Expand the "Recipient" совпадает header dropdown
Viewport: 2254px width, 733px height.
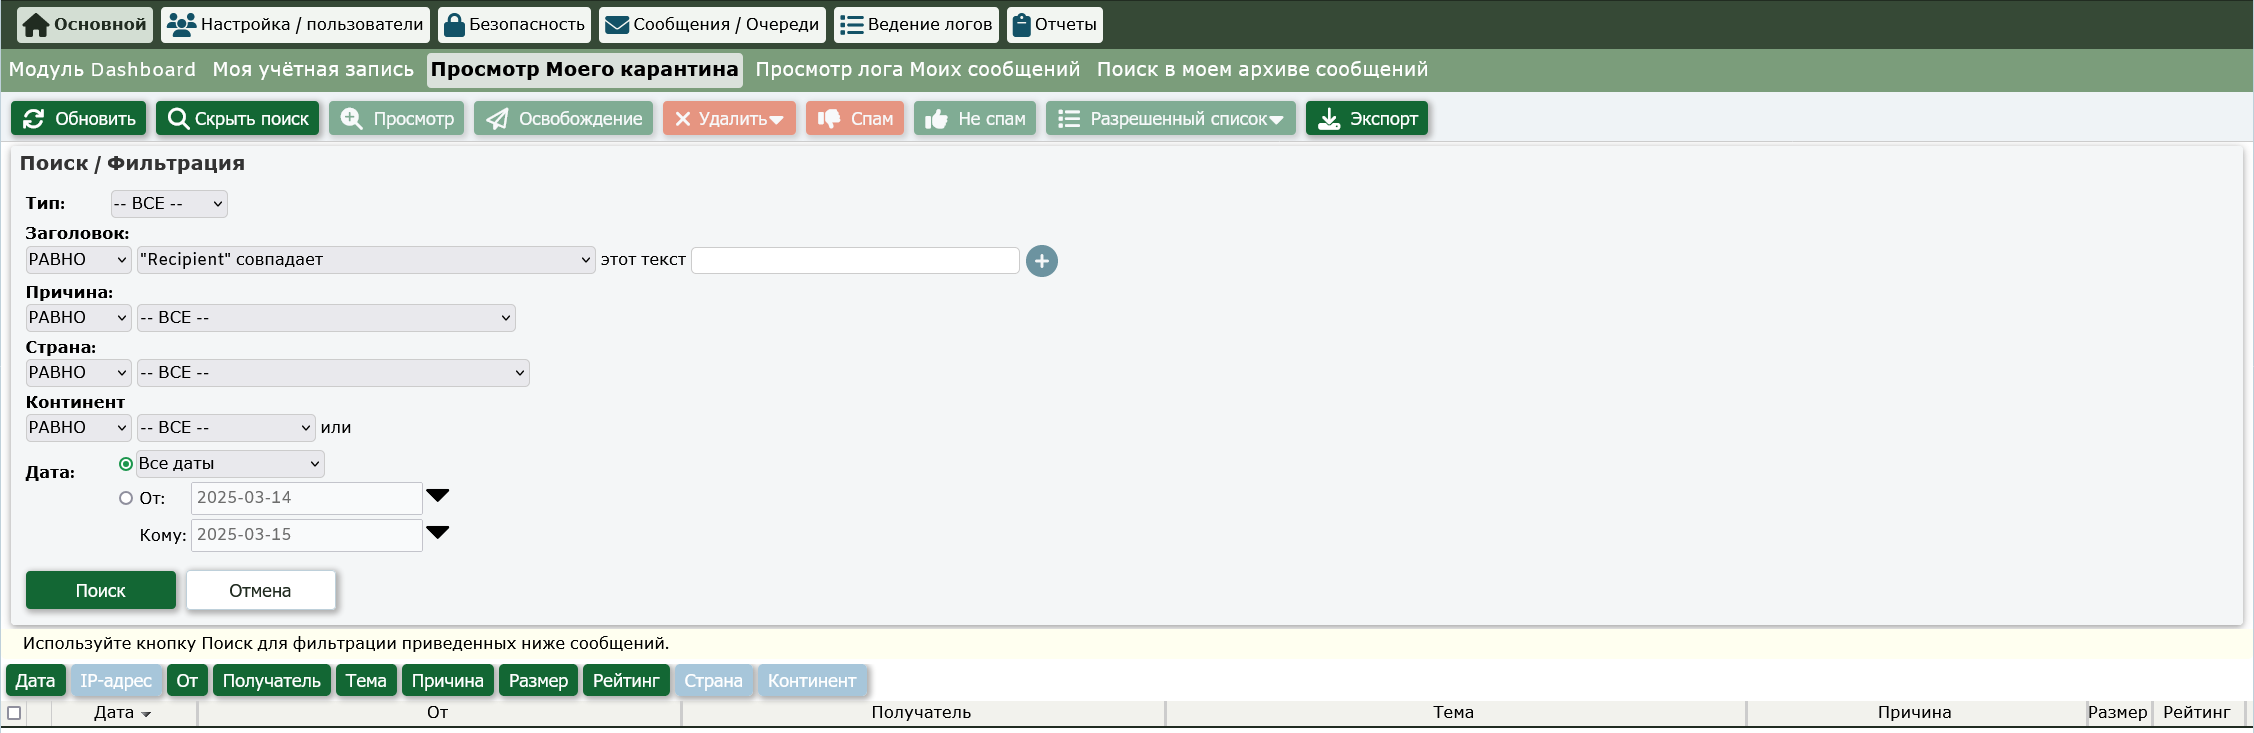pos(365,260)
